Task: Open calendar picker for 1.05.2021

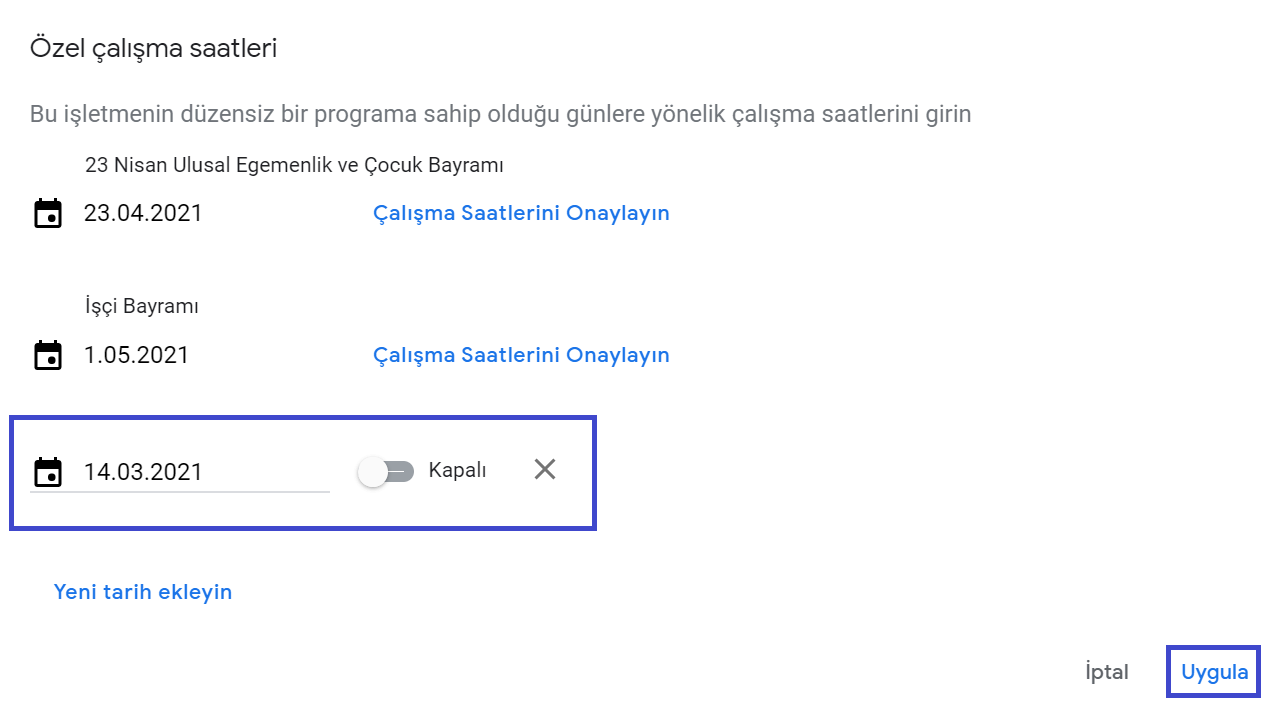Action: (48, 356)
